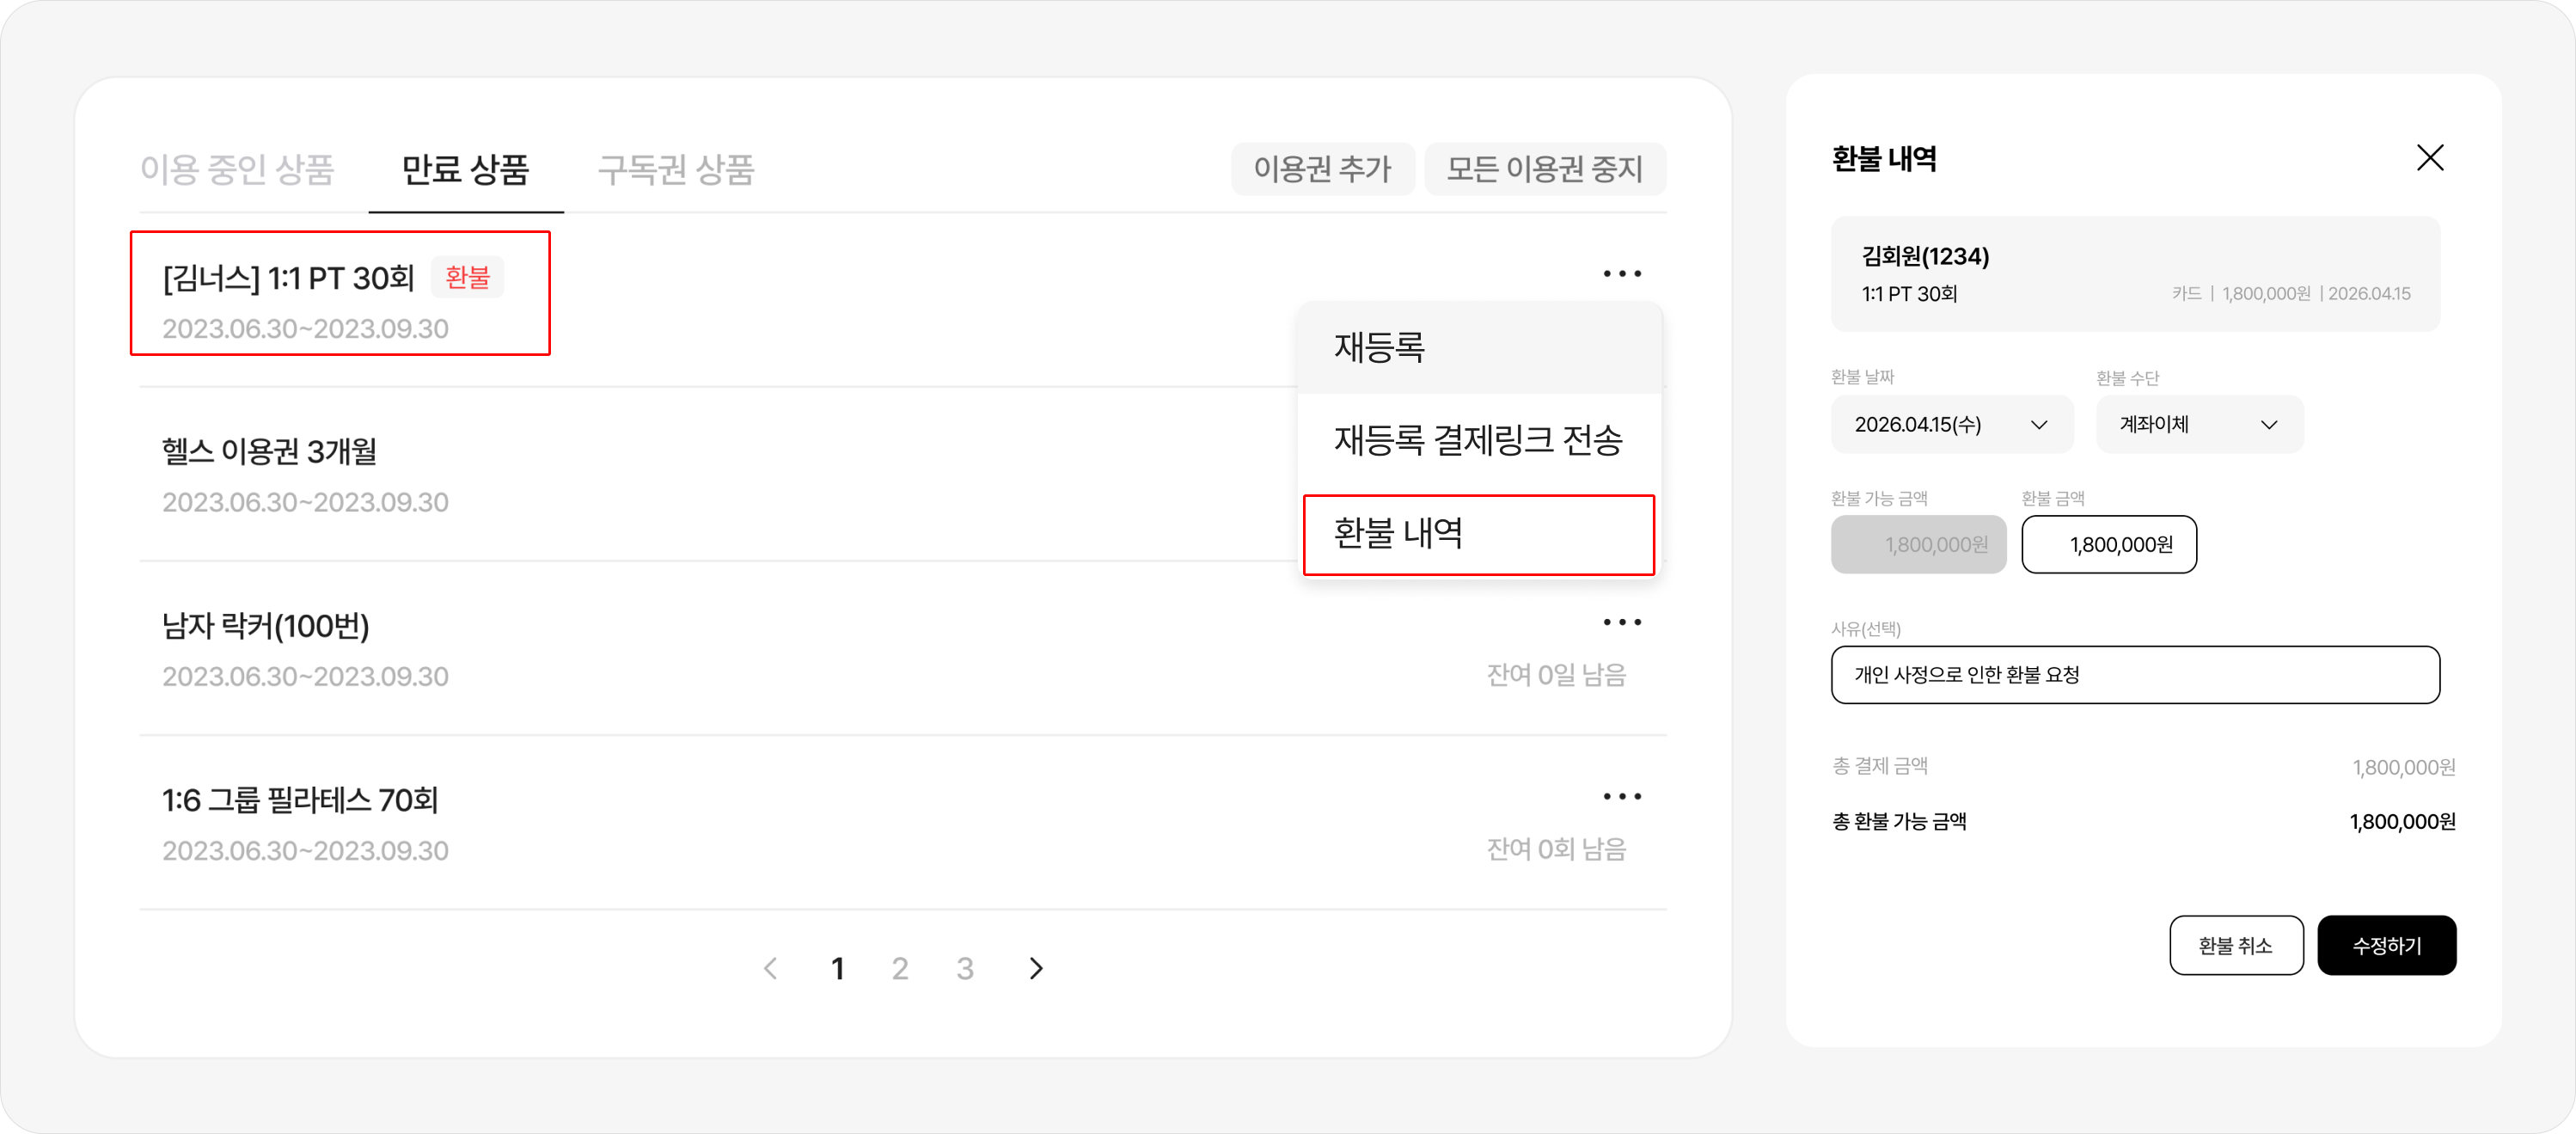Viewport: 2576px width, 1134px height.
Task: Click the 이용권 추가 button
Action: click(1322, 169)
